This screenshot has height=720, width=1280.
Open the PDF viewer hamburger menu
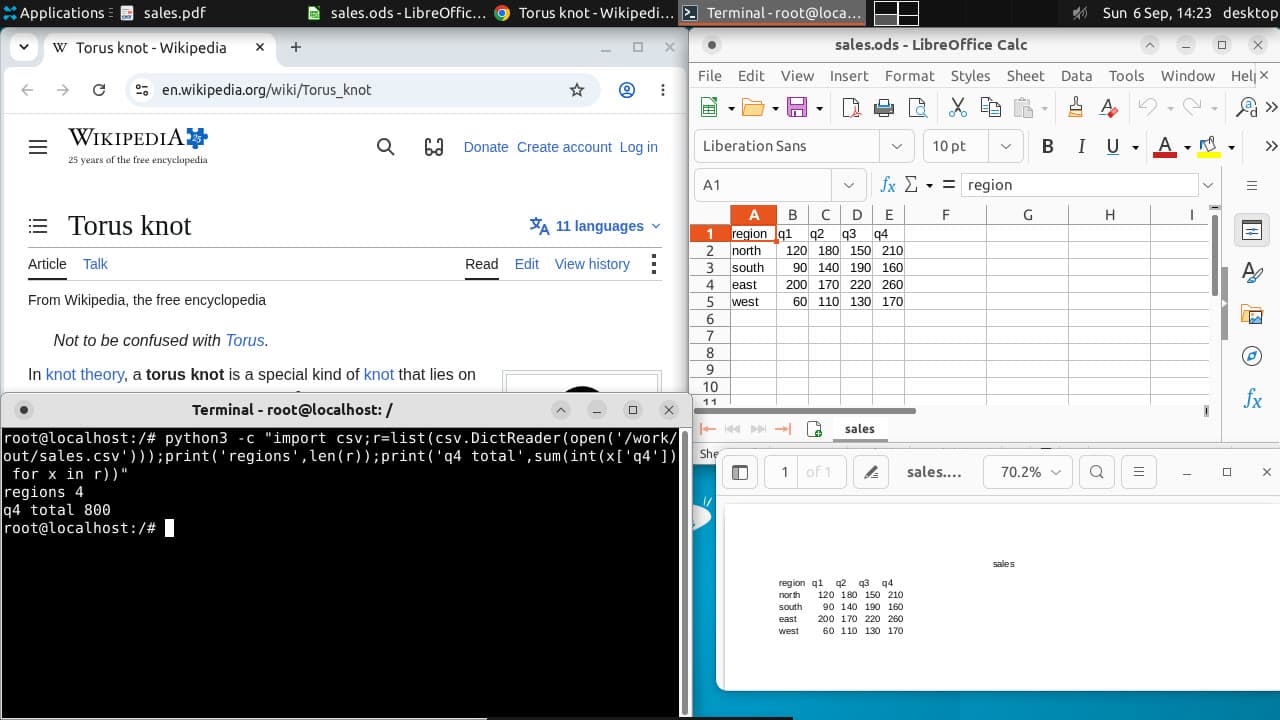click(x=1138, y=472)
